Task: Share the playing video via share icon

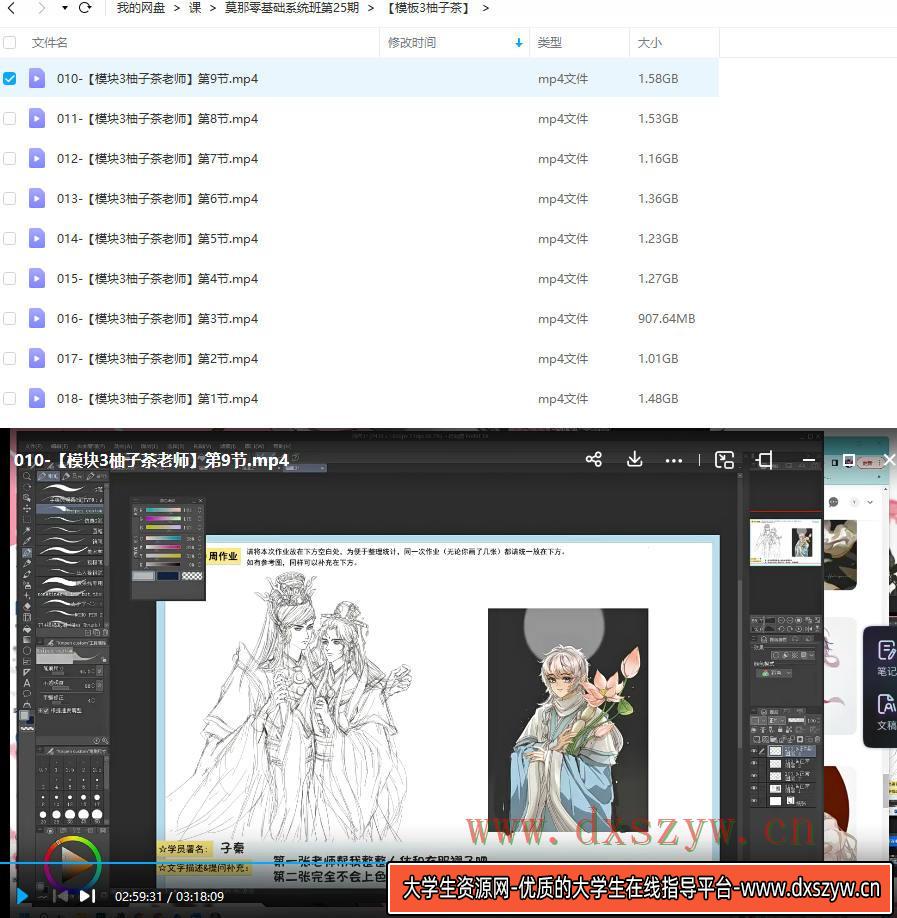Action: 594,460
